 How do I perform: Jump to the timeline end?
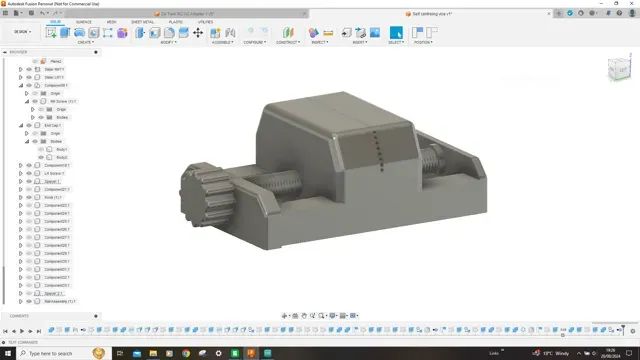pyautogui.click(x=39, y=331)
